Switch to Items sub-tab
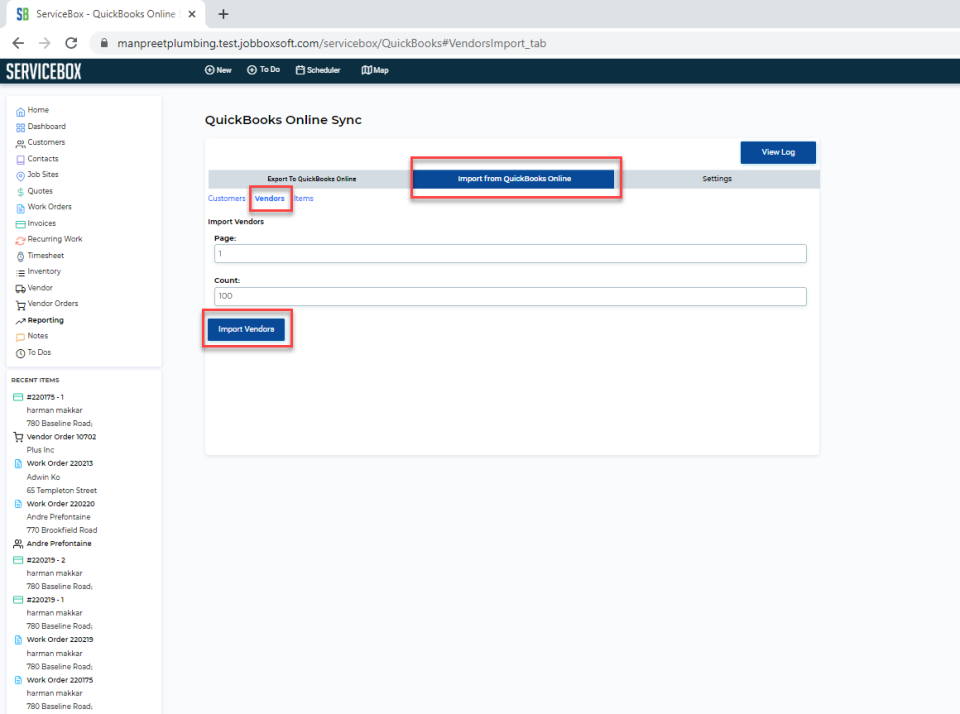 point(304,198)
